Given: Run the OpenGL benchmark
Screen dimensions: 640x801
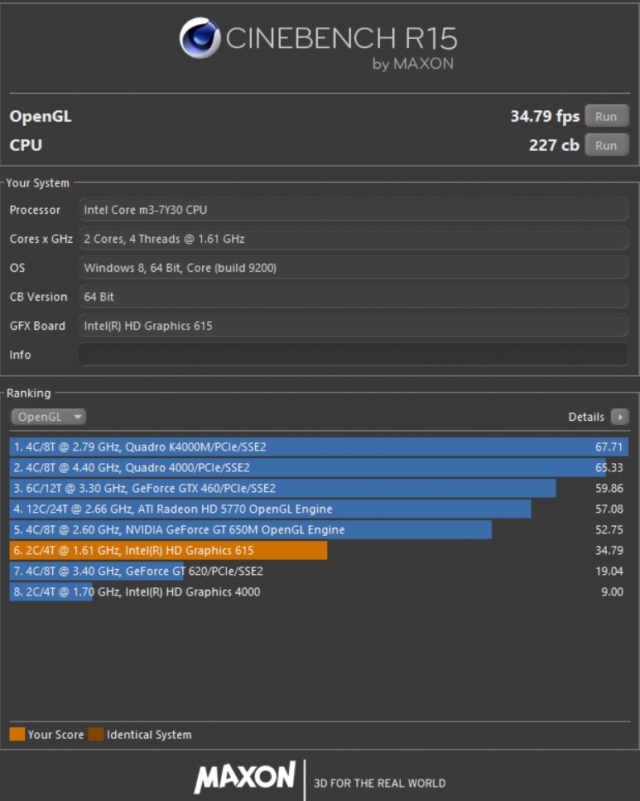Looking at the screenshot, I should 606,116.
